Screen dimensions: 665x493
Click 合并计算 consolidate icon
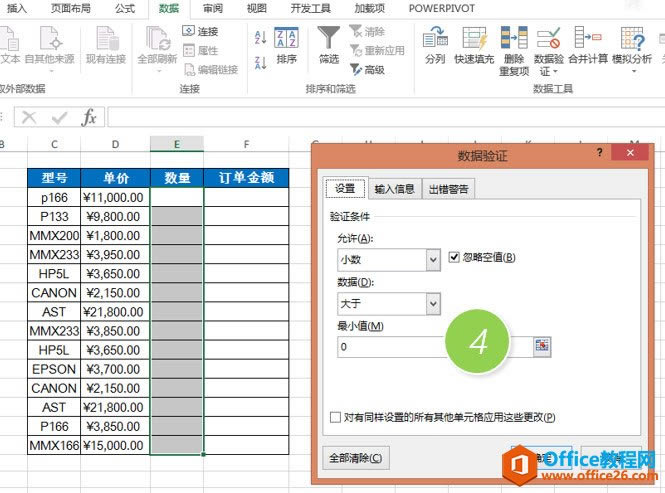point(587,37)
